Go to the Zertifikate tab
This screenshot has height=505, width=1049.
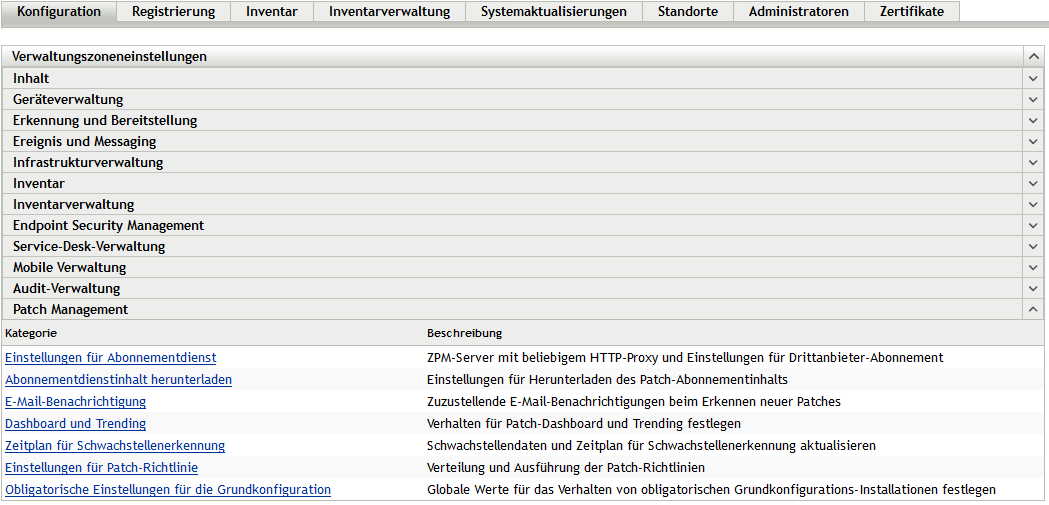click(911, 12)
